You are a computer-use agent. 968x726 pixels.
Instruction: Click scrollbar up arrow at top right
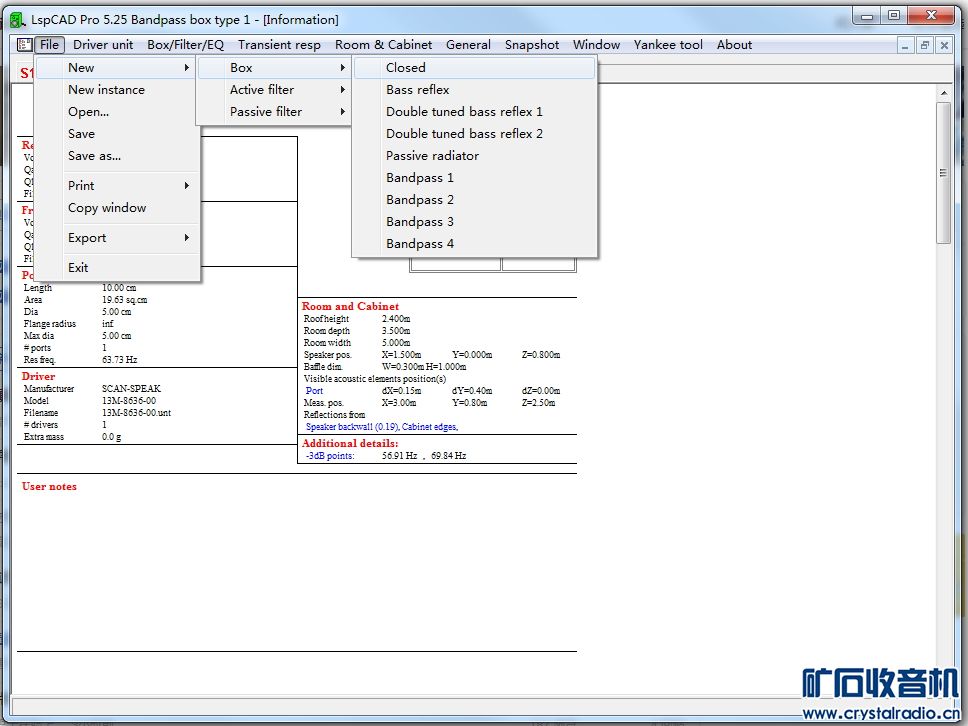[x=943, y=92]
